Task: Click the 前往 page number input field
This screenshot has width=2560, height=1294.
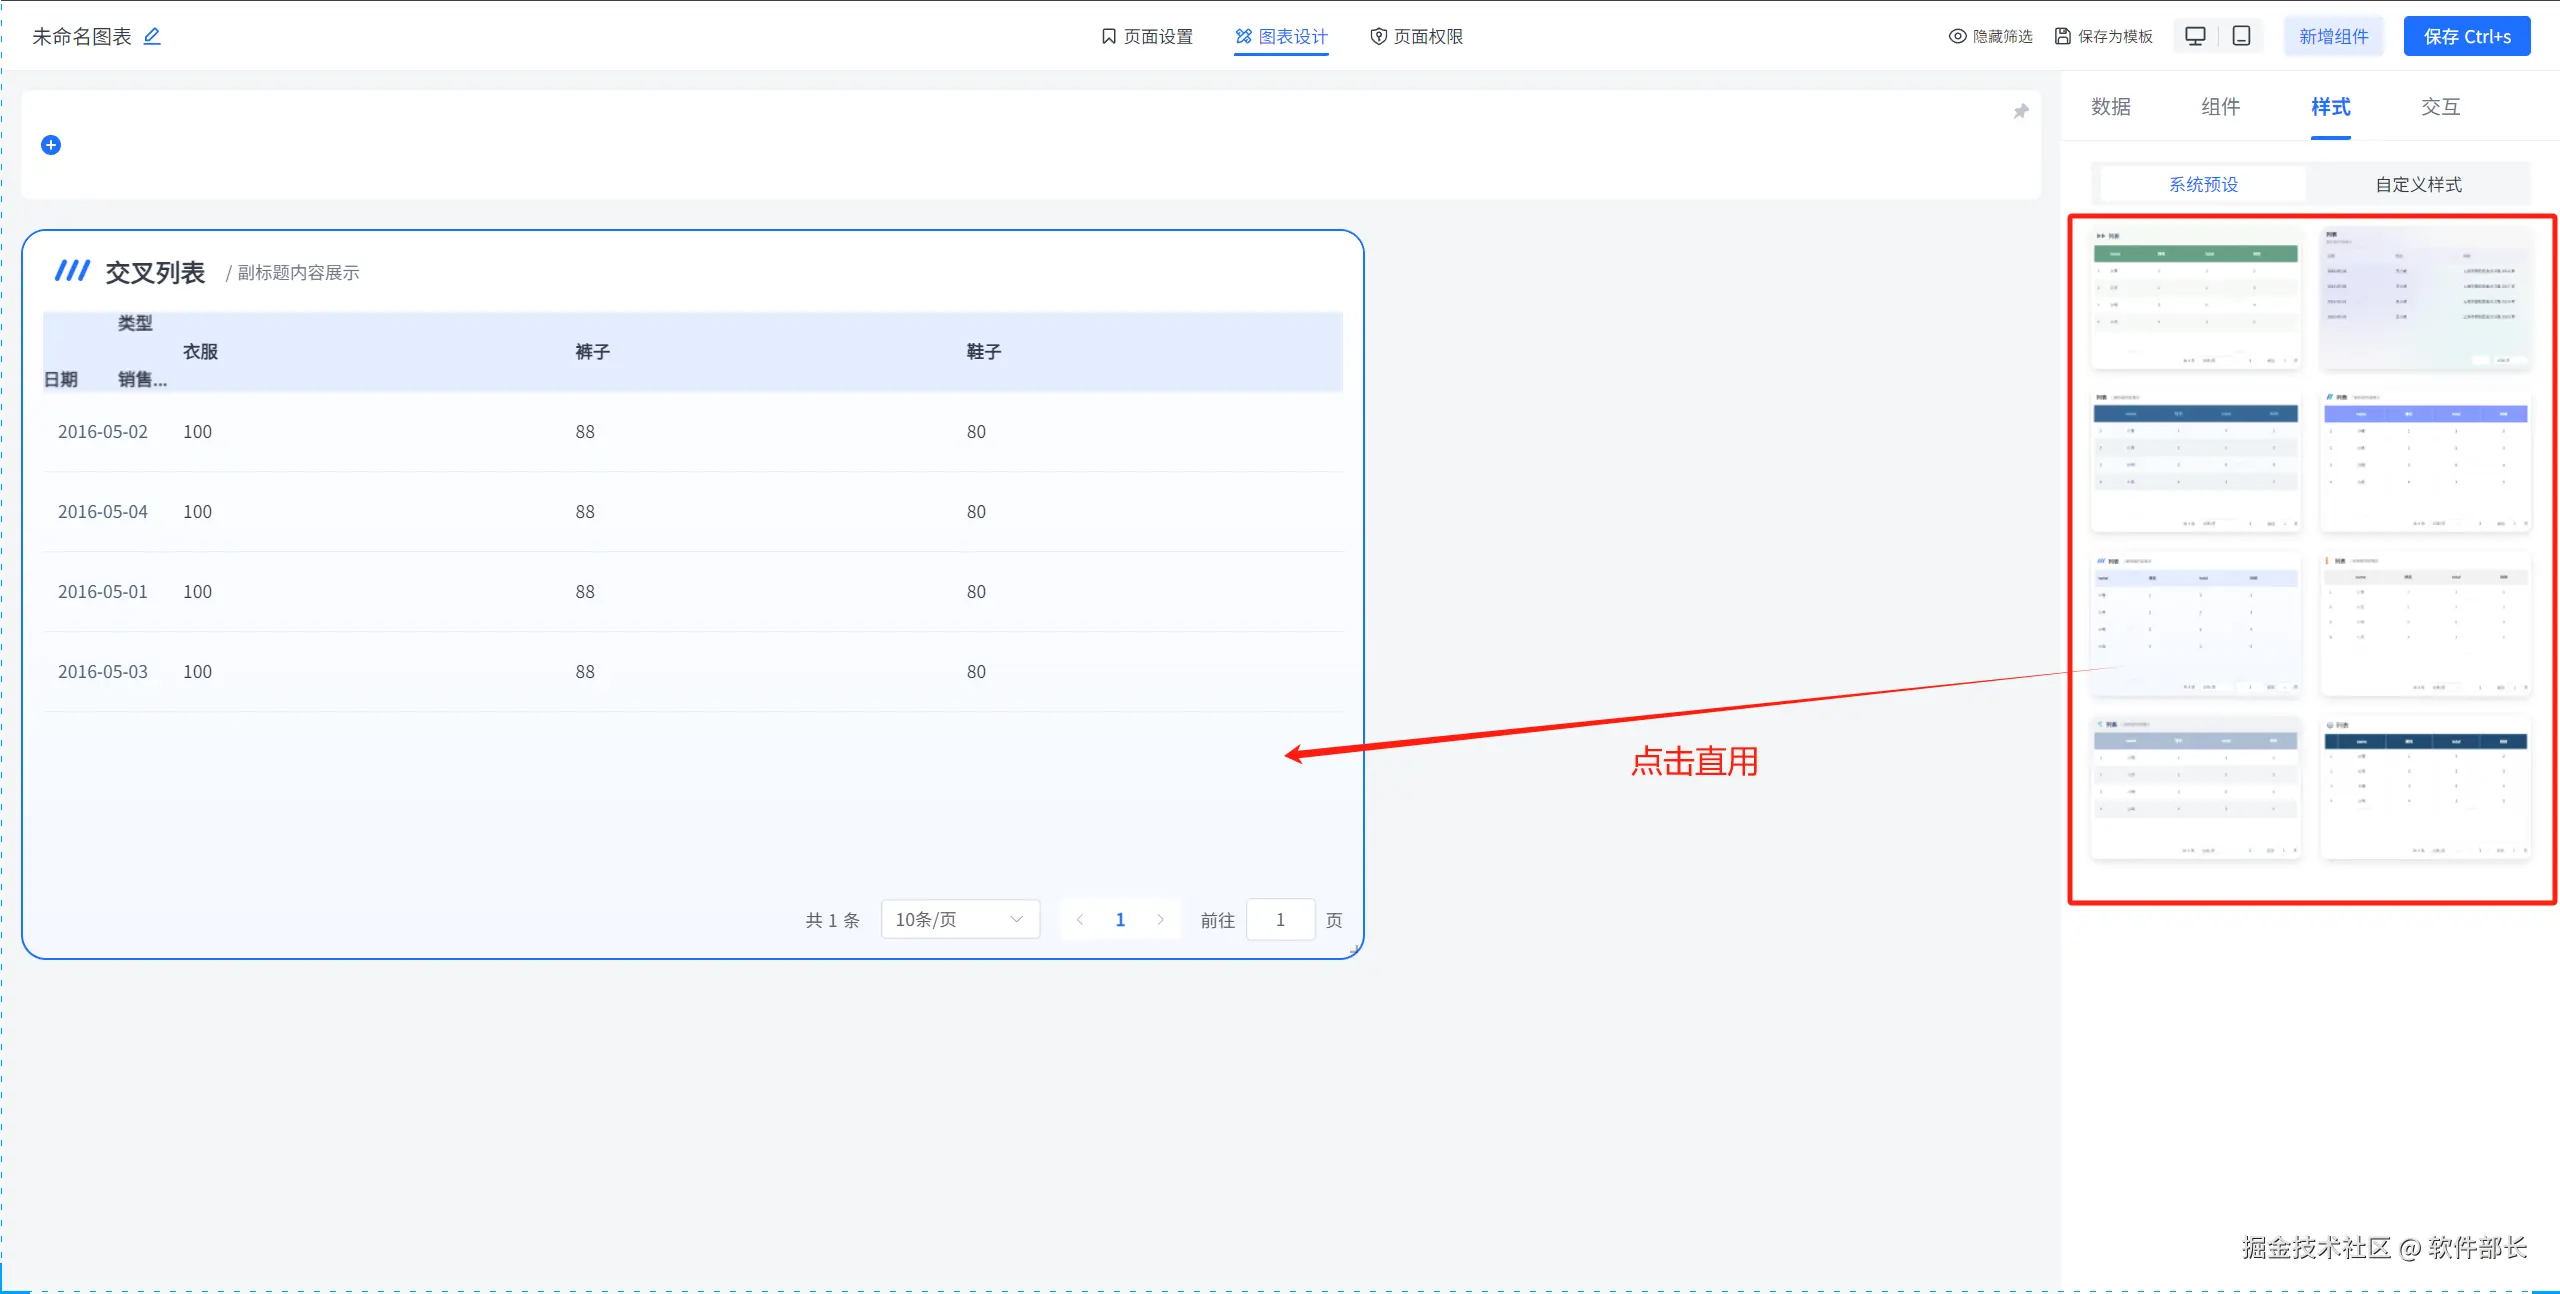Action: (1280, 920)
